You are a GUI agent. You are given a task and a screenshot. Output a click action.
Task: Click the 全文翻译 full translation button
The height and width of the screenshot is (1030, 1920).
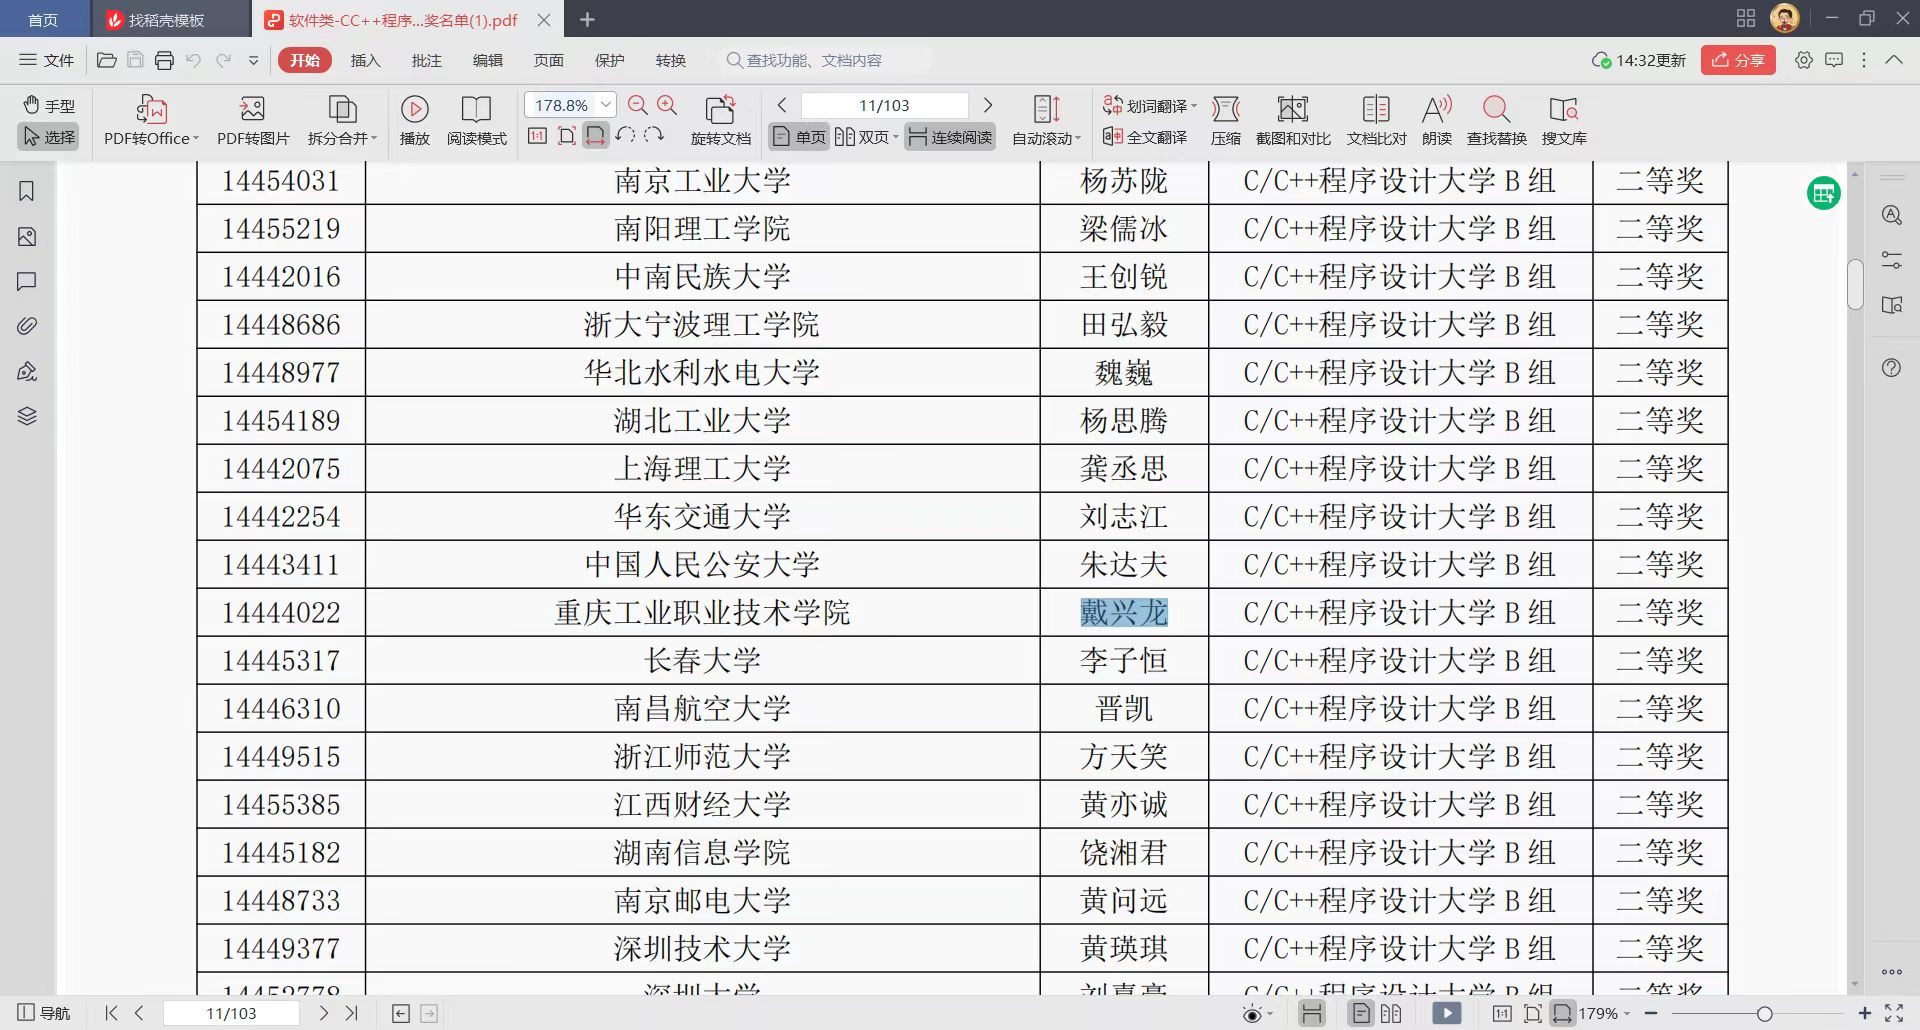click(x=1146, y=137)
